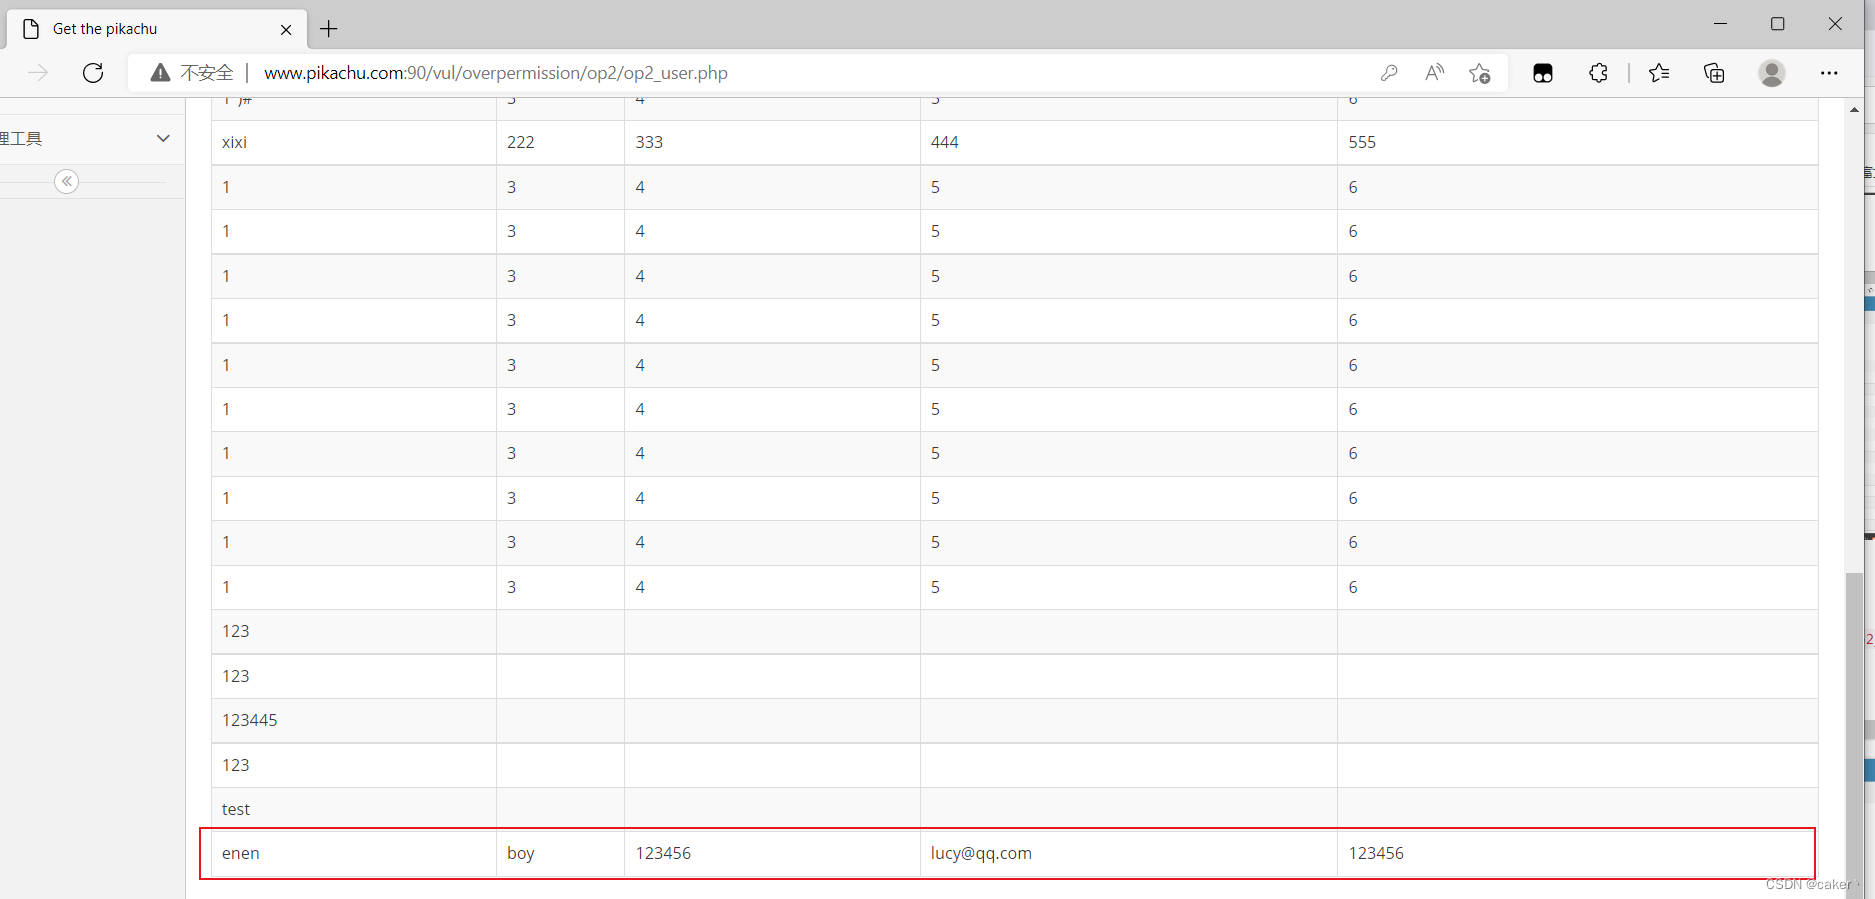Click the page scrollbar up arrow
Screen dimensions: 1875x899
coord(1855,109)
